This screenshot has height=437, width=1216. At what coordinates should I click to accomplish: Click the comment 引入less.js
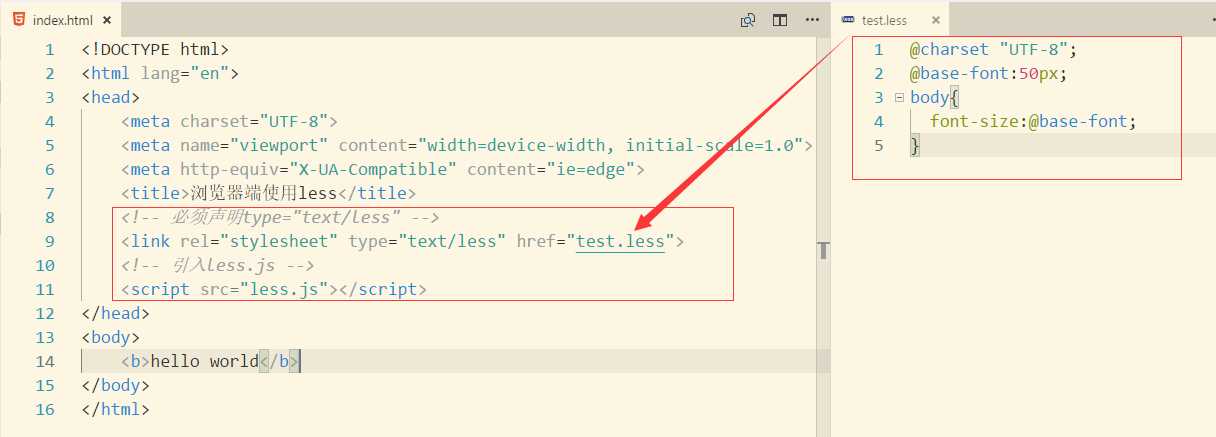click(x=218, y=265)
